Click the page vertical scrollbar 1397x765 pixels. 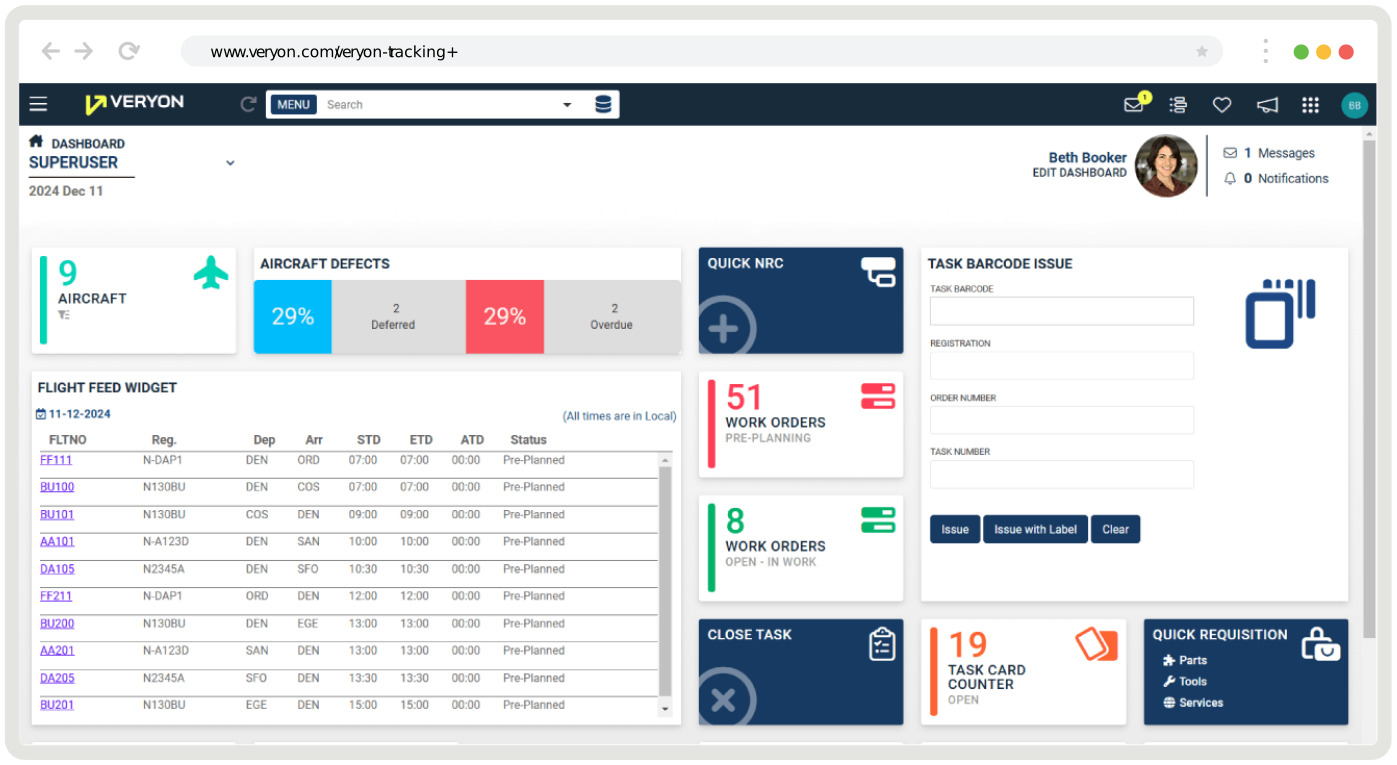point(1370,390)
